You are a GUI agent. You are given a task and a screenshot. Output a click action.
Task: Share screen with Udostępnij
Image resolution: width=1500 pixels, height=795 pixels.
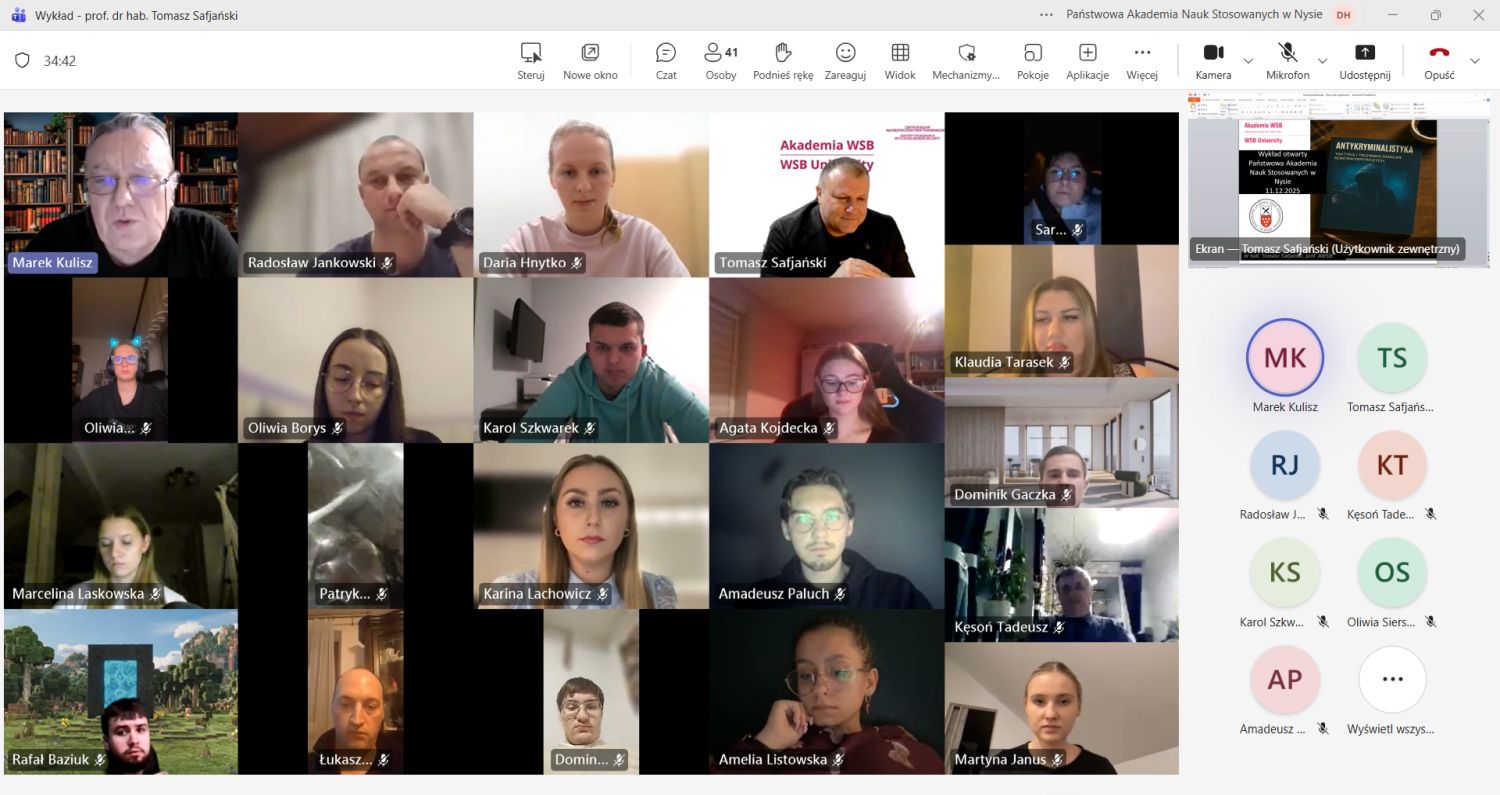[1365, 60]
